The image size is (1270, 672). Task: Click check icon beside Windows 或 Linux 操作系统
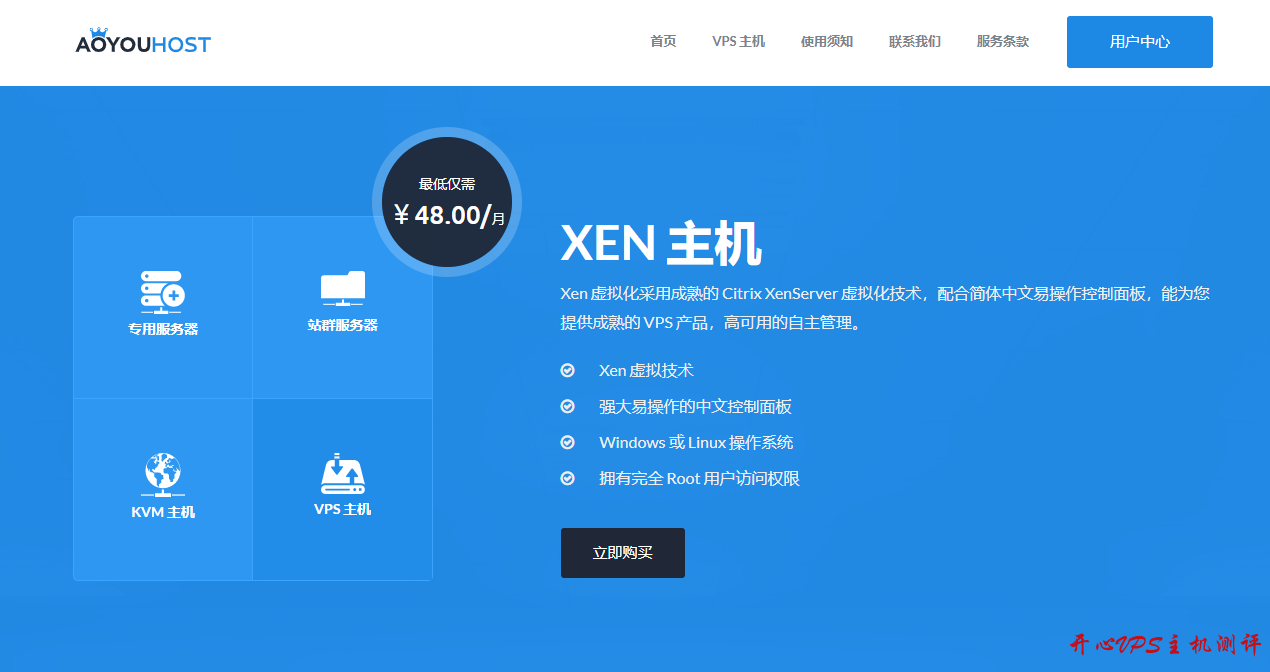568,442
